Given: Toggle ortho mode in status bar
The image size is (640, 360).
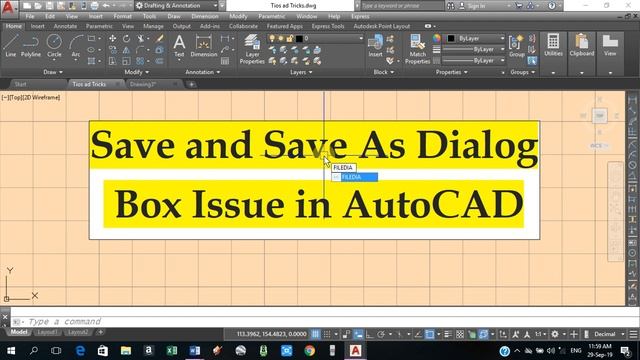Looking at the screenshot, I should (369, 334).
